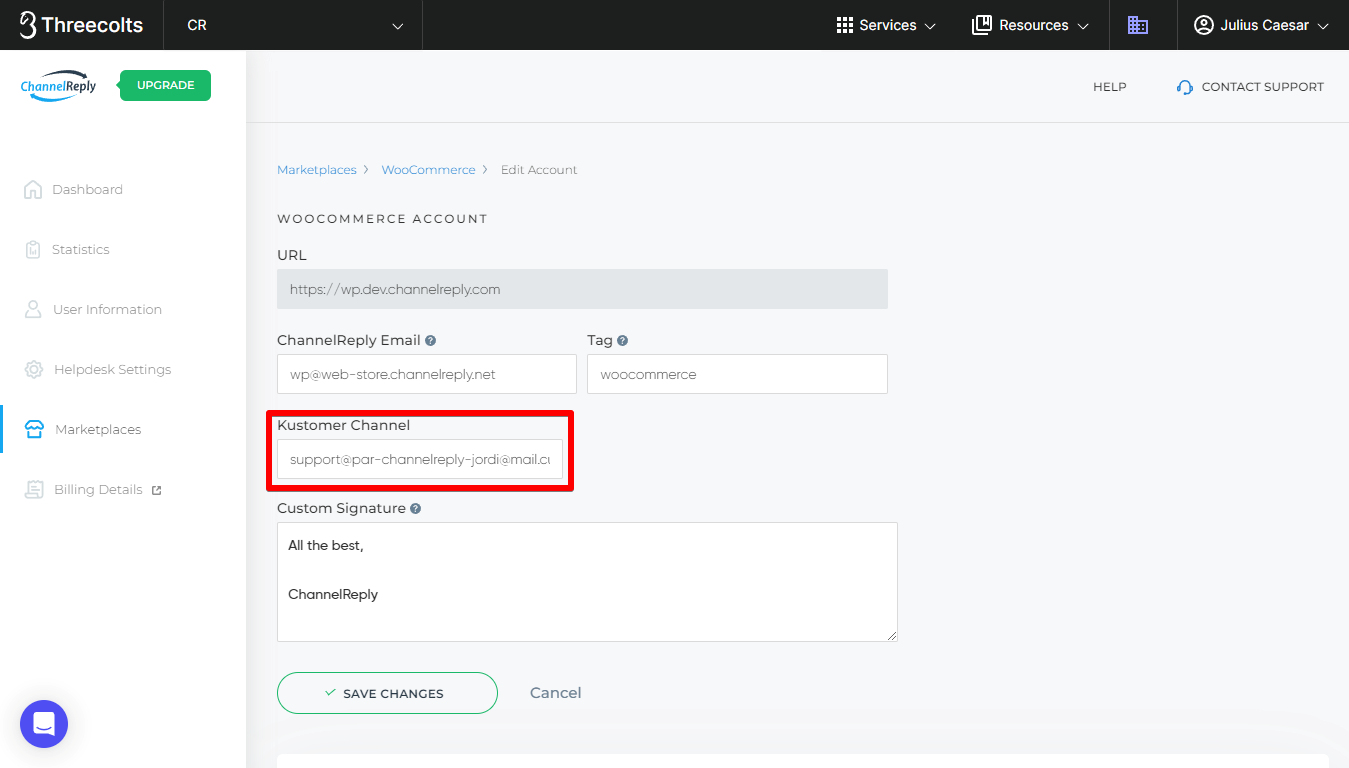Click the green UPGRADE button
The height and width of the screenshot is (768, 1349).
click(x=165, y=85)
